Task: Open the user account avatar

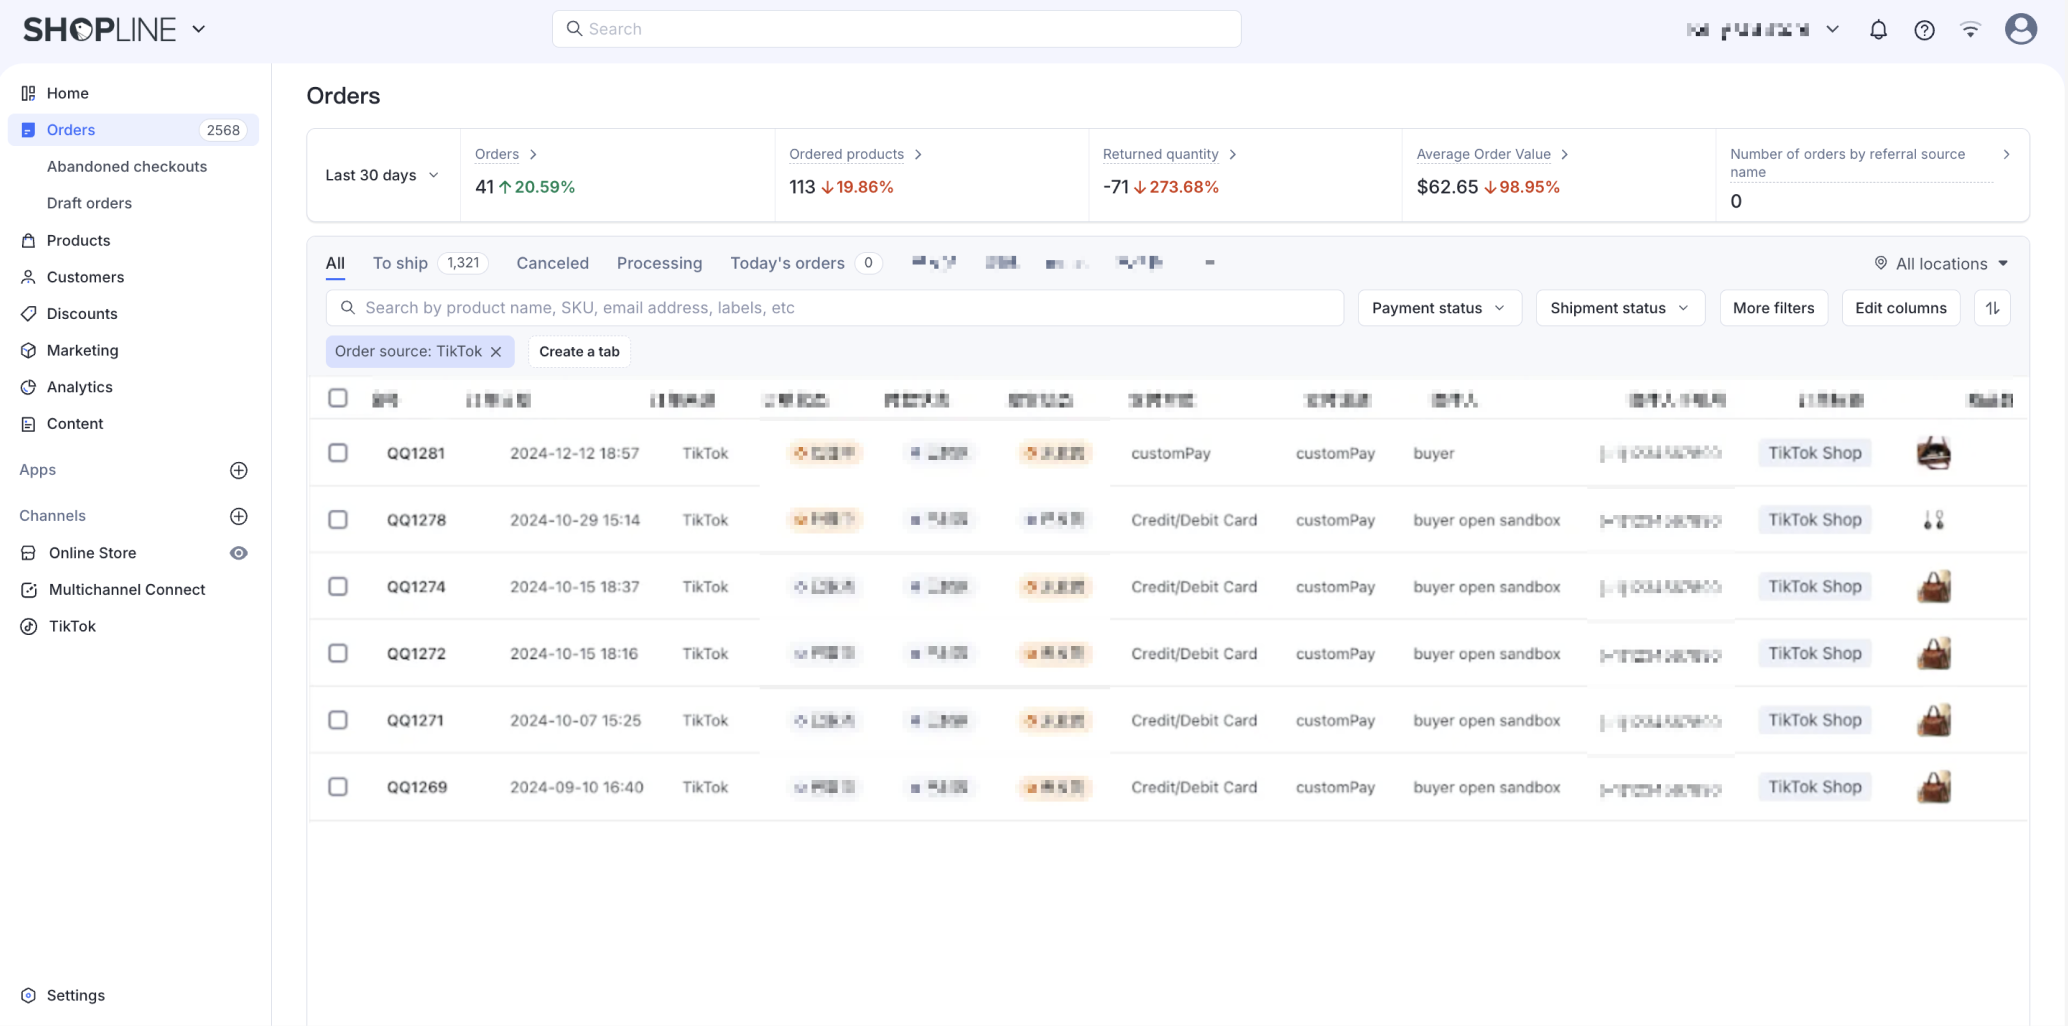Action: pos(2020,29)
